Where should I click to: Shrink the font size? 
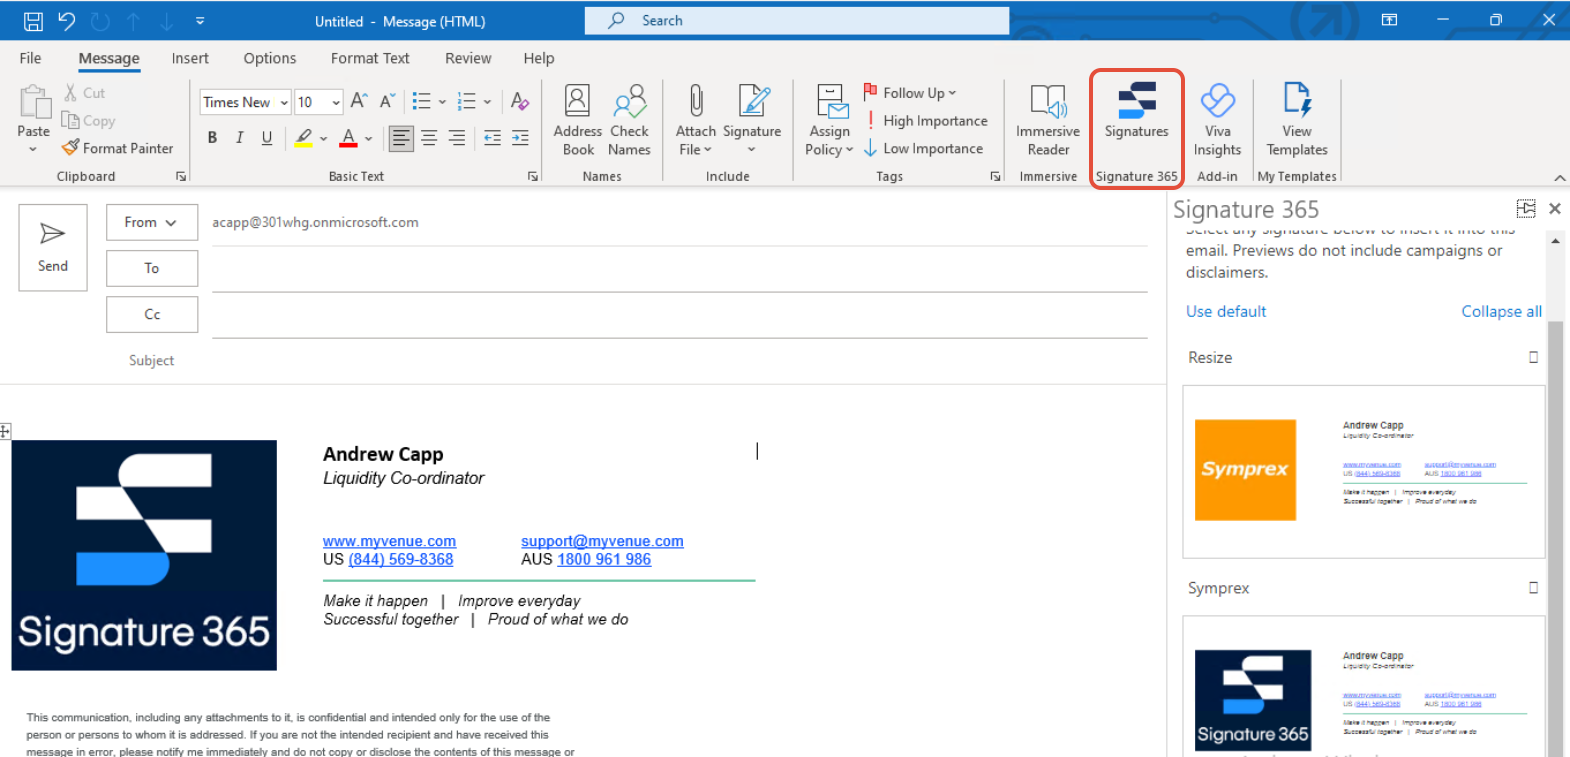click(386, 102)
